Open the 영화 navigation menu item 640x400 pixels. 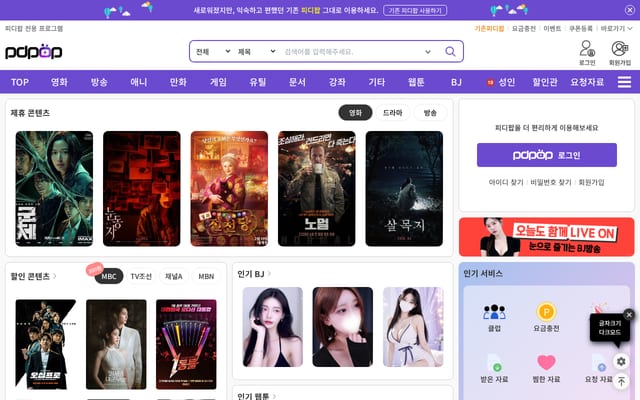point(59,82)
